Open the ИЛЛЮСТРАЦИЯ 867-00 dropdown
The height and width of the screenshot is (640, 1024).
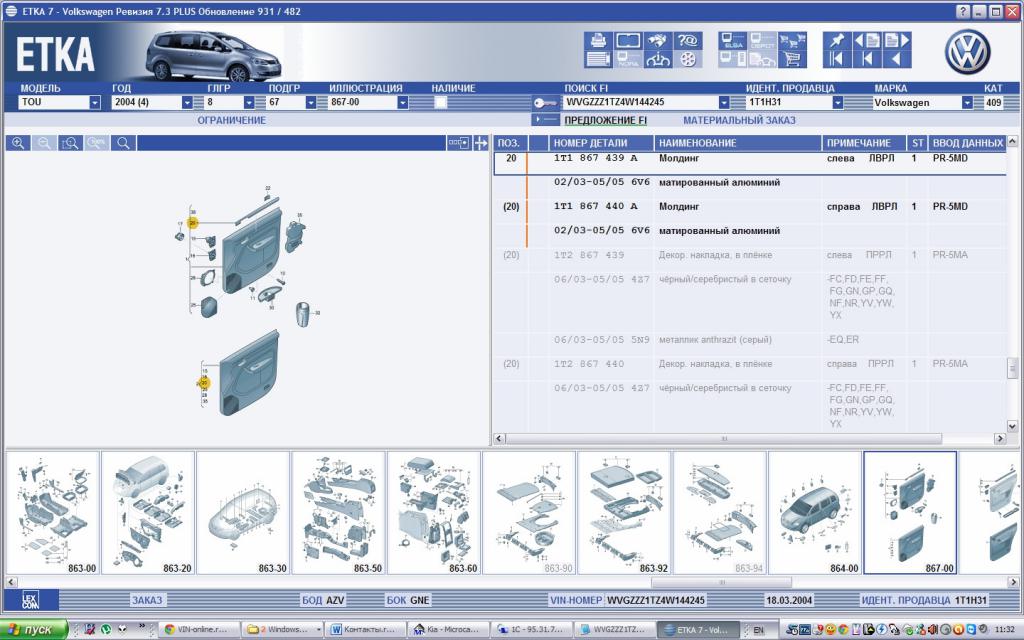click(403, 103)
